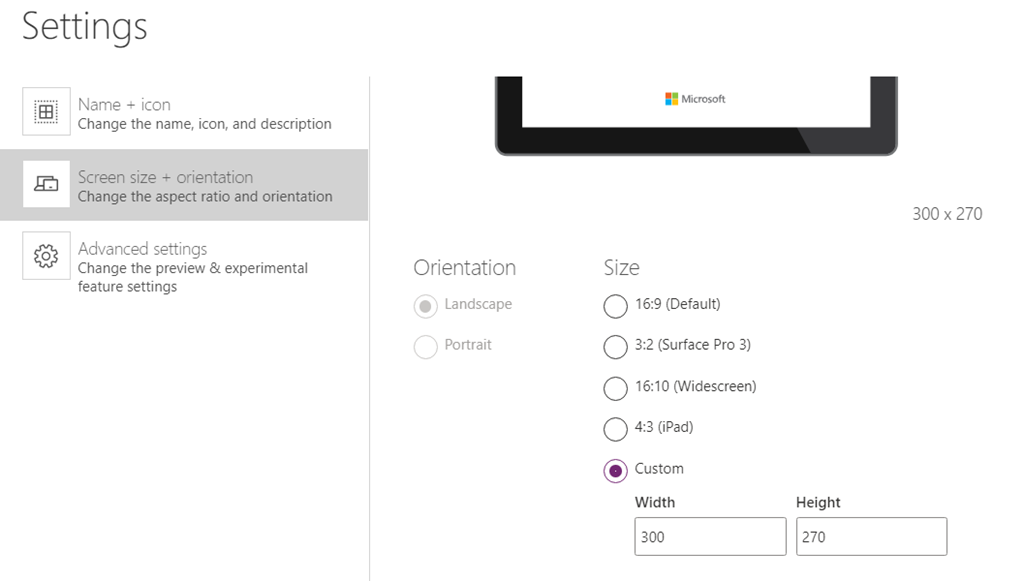Screen dimensions: 1024x581
Task: Open Screen size + orientation section
Action: coord(184,185)
